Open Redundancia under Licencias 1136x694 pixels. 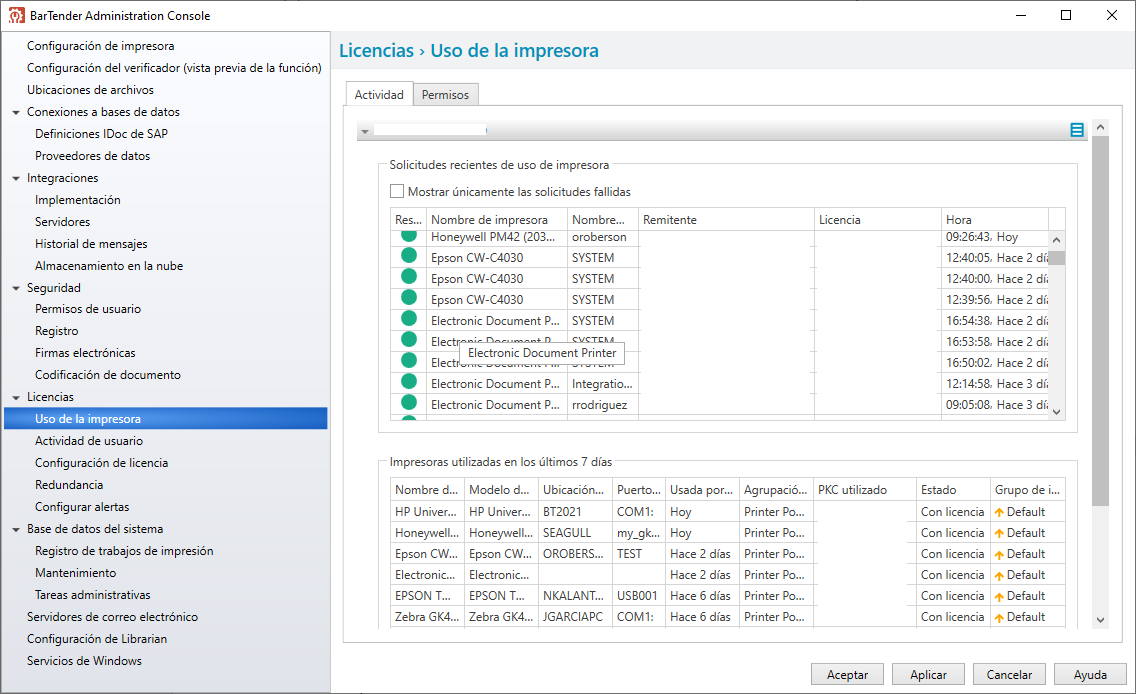pyautogui.click(x=69, y=485)
